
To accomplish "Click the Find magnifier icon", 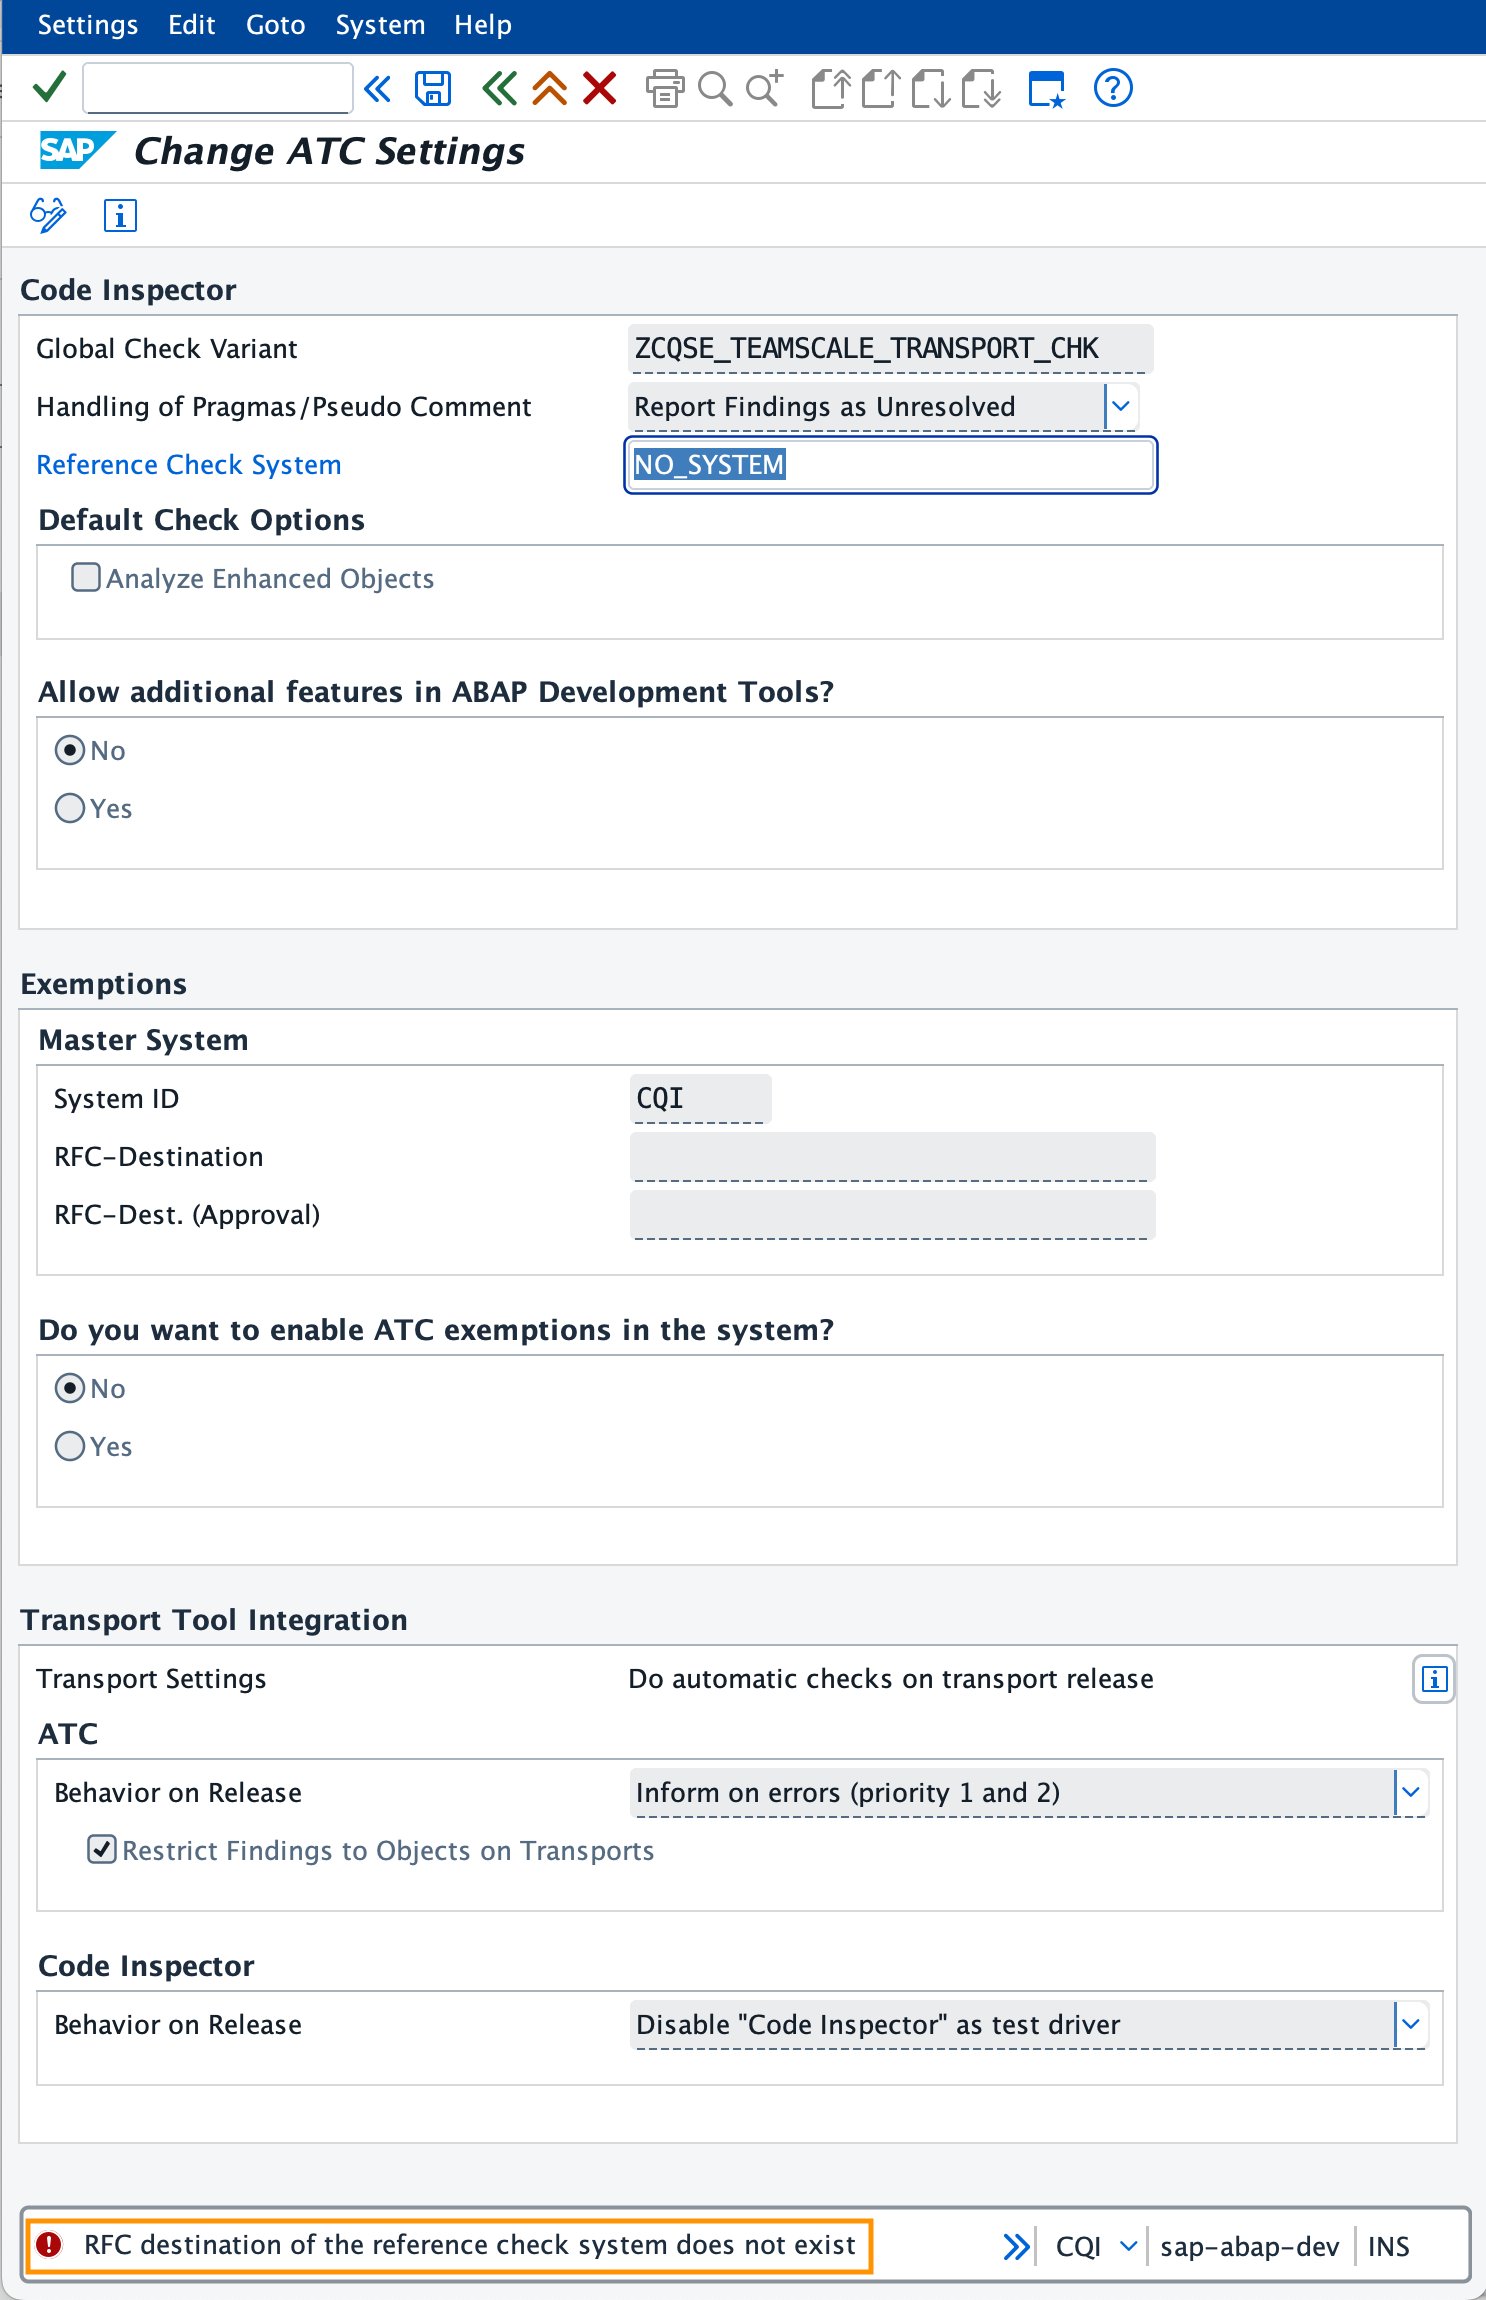I will [714, 88].
